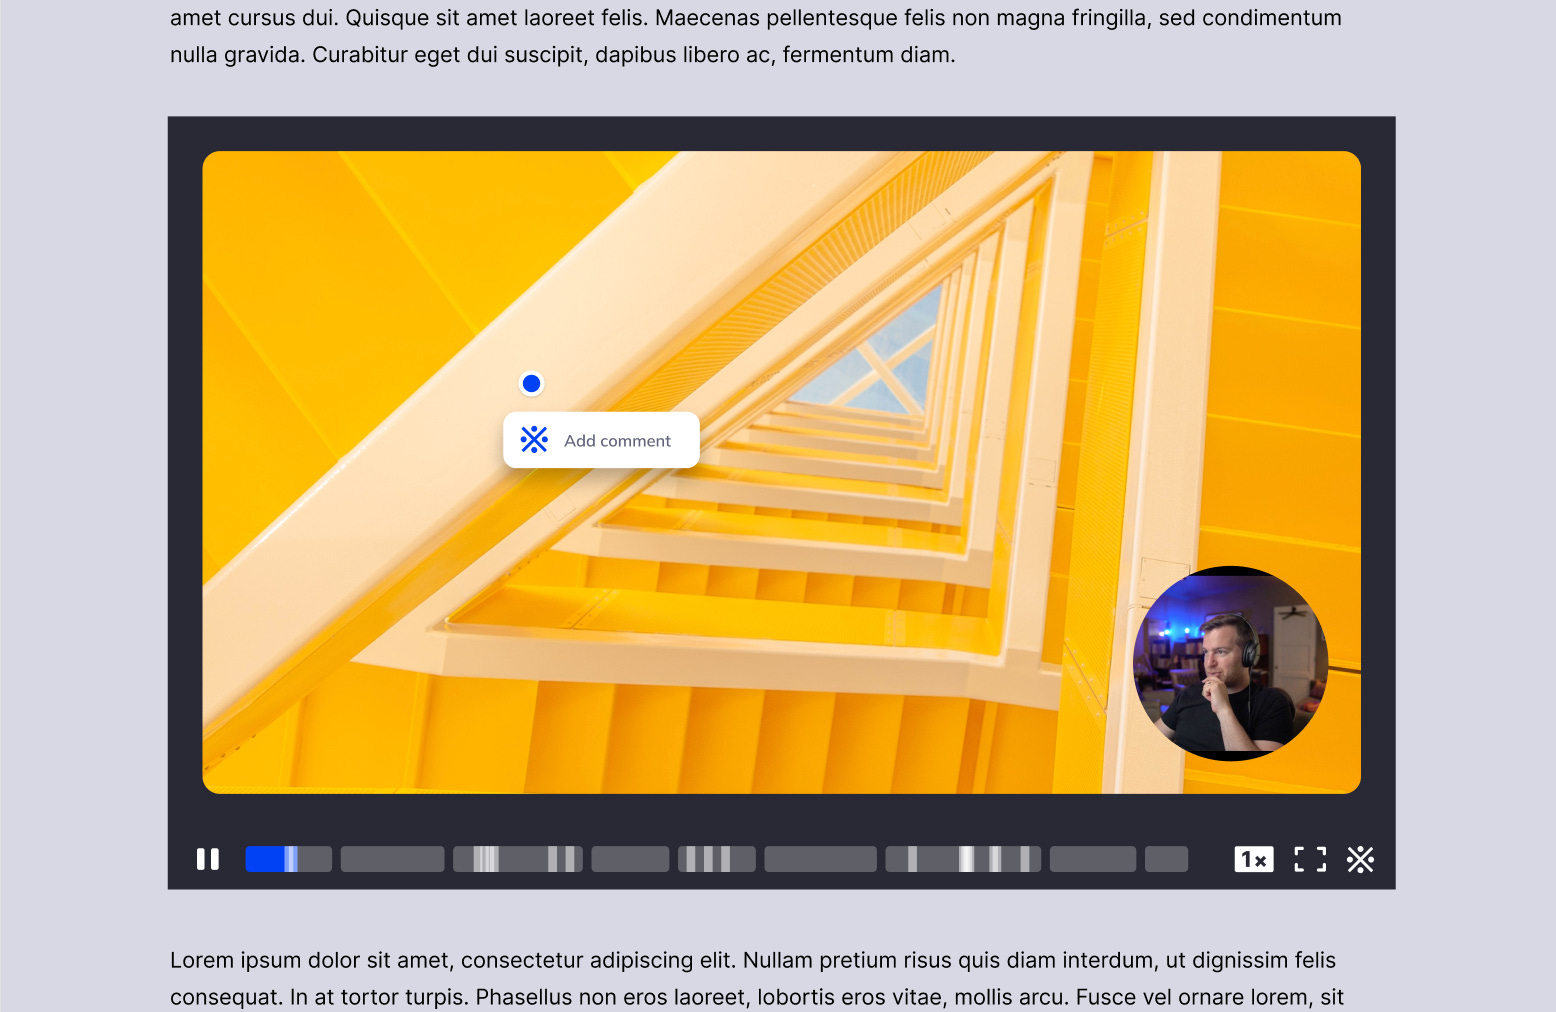The width and height of the screenshot is (1556, 1012).
Task: Click the asterisk icon inside Add comment popup
Action: coord(534,440)
